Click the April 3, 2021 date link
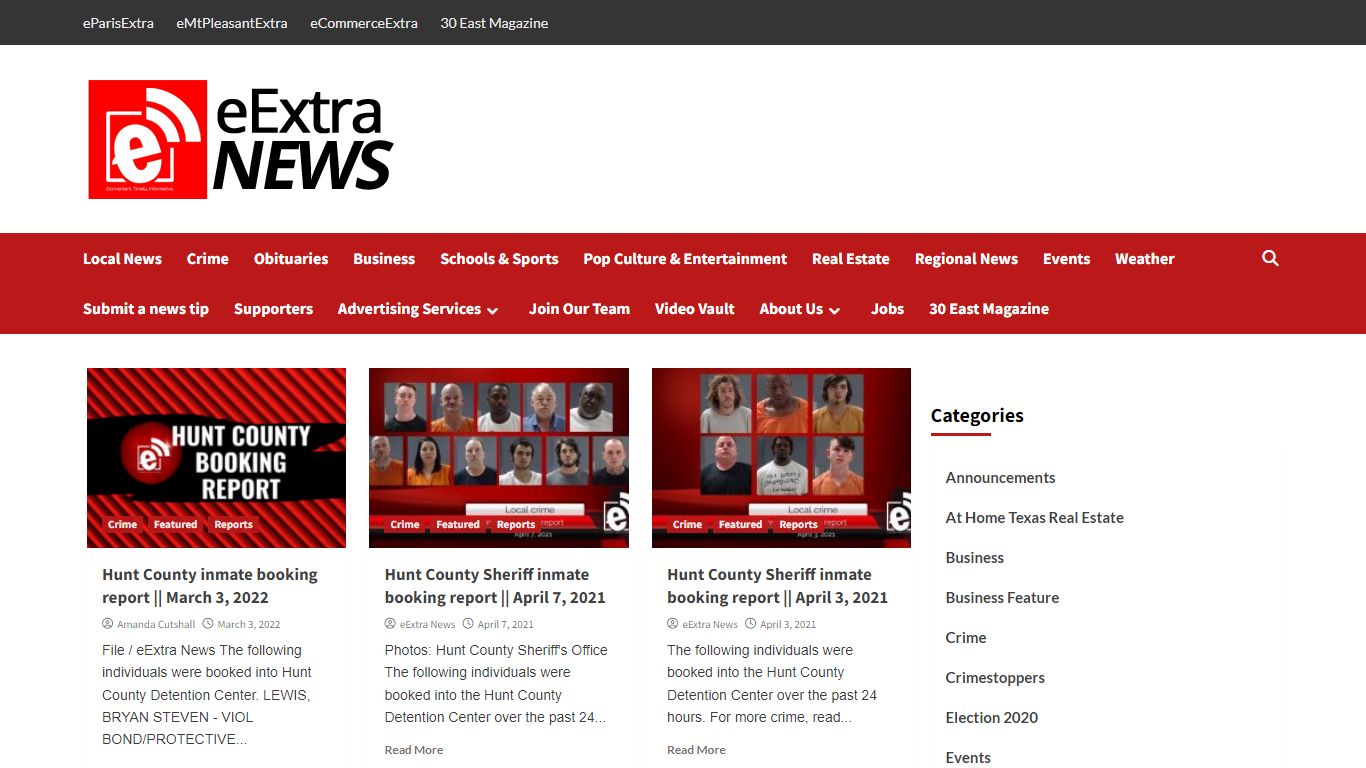This screenshot has height=768, width=1366. [x=788, y=624]
